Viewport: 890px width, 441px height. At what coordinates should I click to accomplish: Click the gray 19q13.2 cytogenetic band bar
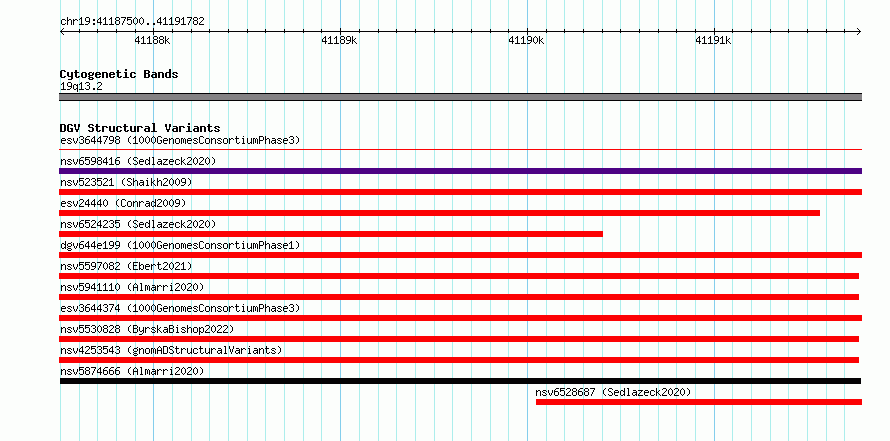pyautogui.click(x=460, y=97)
